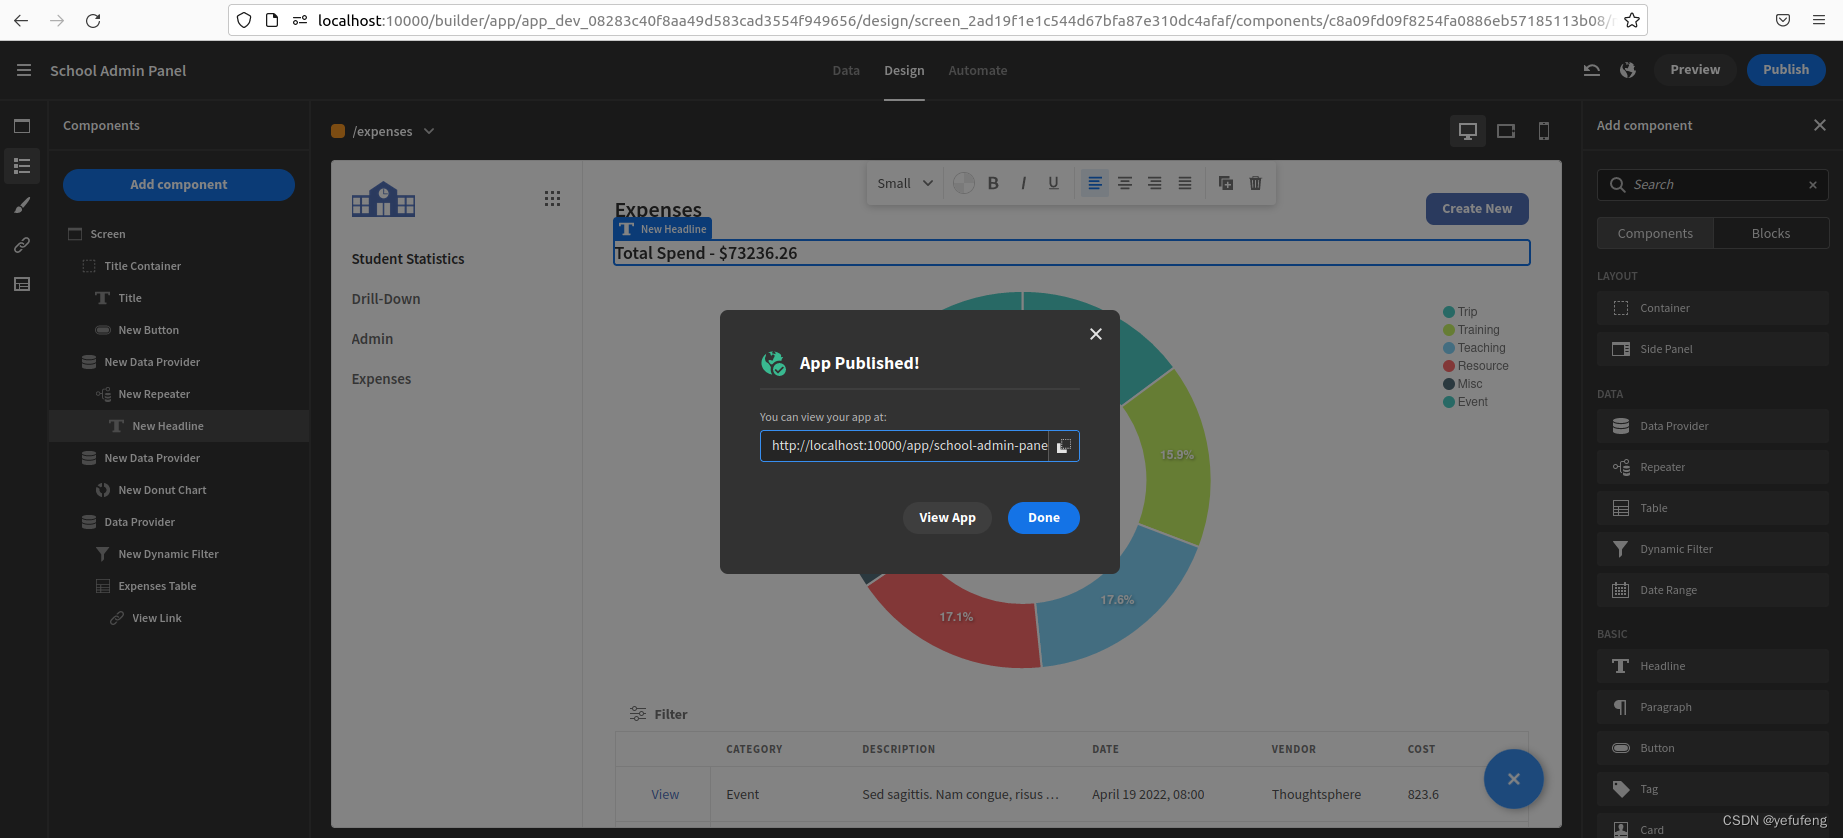Screen dimensions: 1843x838
Task: Click the globe publish-status icon in top bar
Action: coord(1628,70)
